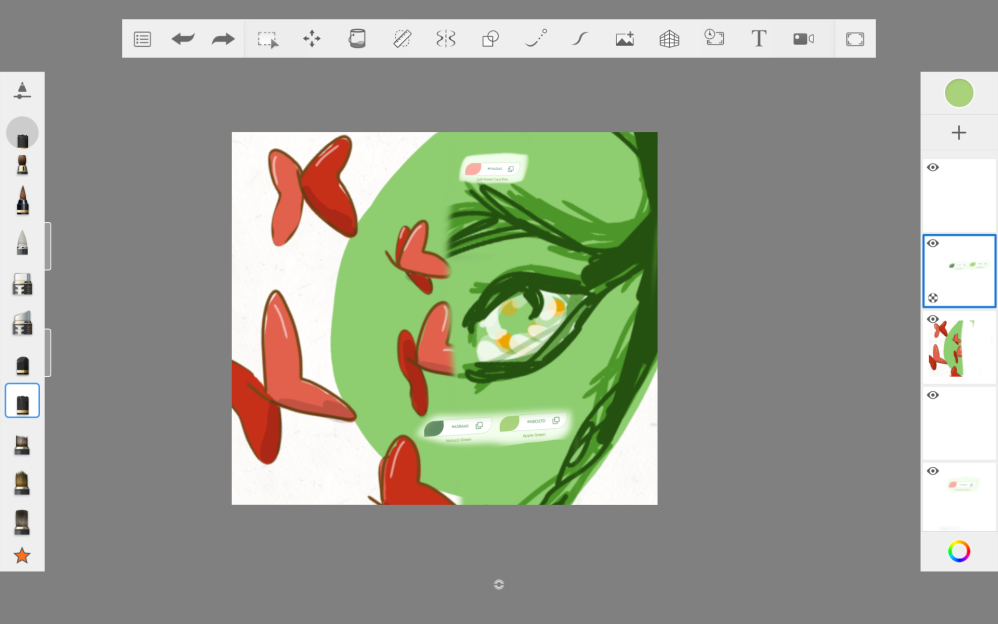The width and height of the screenshot is (998, 624).
Task: Hide the topmost layer via eye
Action: pyautogui.click(x=933, y=167)
